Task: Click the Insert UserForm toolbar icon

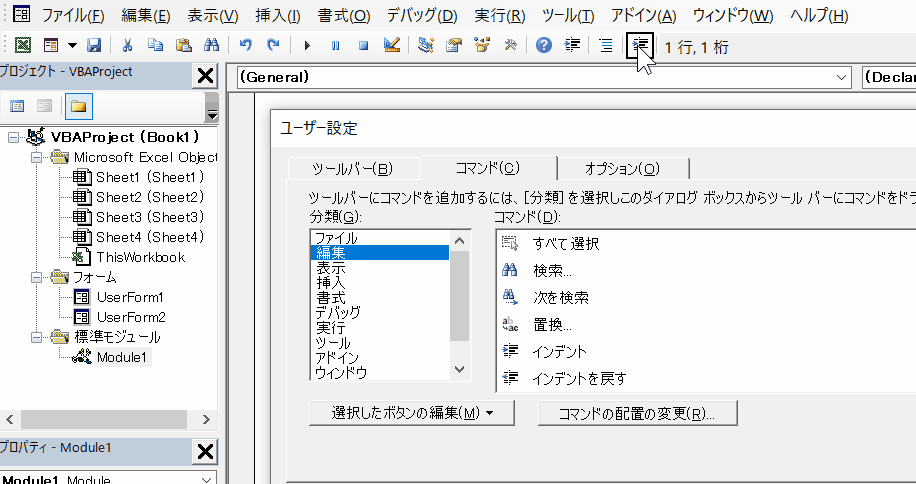Action: click(x=51, y=45)
